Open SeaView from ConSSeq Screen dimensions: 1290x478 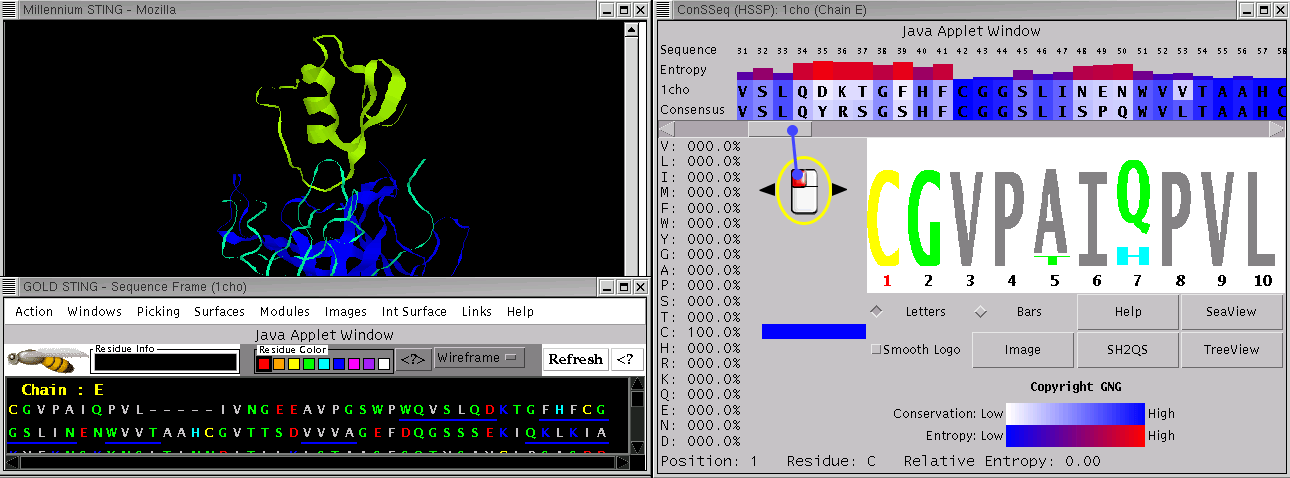pyautogui.click(x=1231, y=312)
